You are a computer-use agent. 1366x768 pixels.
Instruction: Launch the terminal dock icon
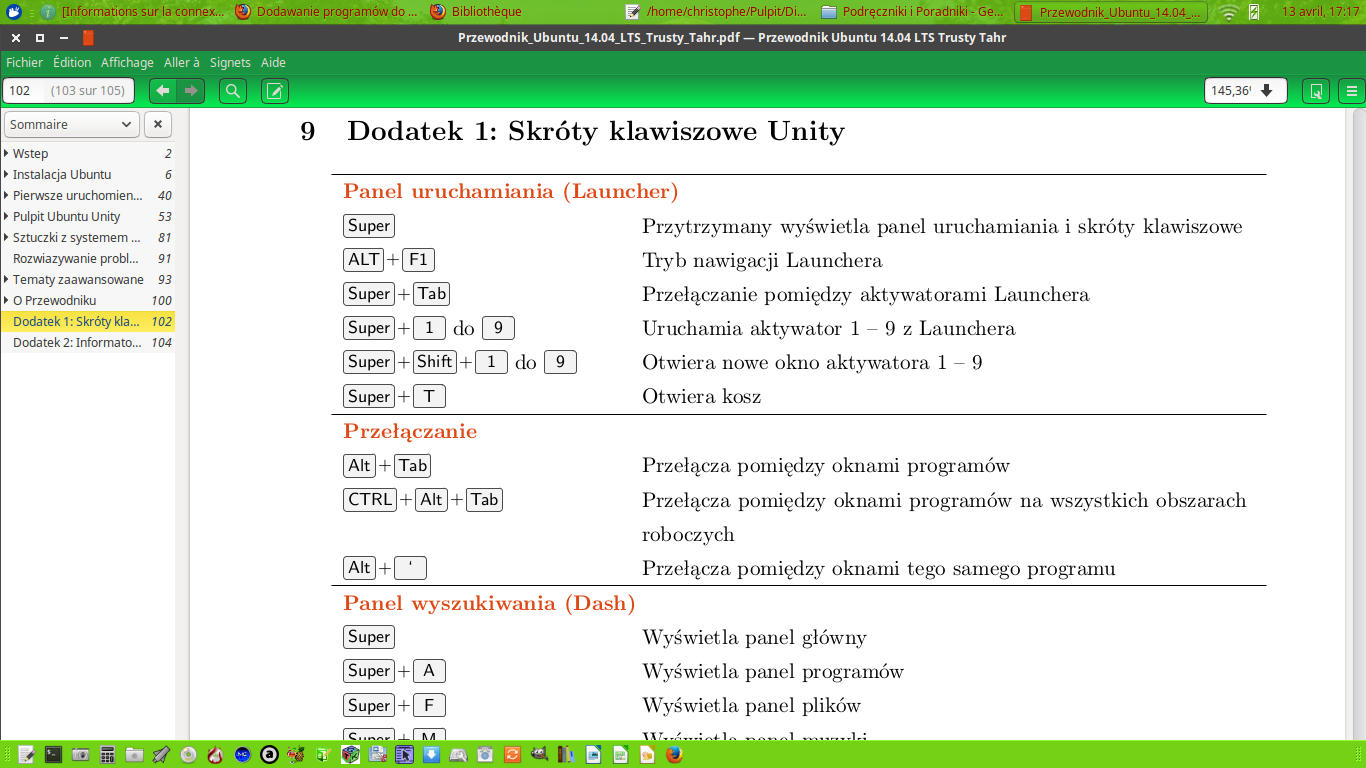pyautogui.click(x=53, y=754)
